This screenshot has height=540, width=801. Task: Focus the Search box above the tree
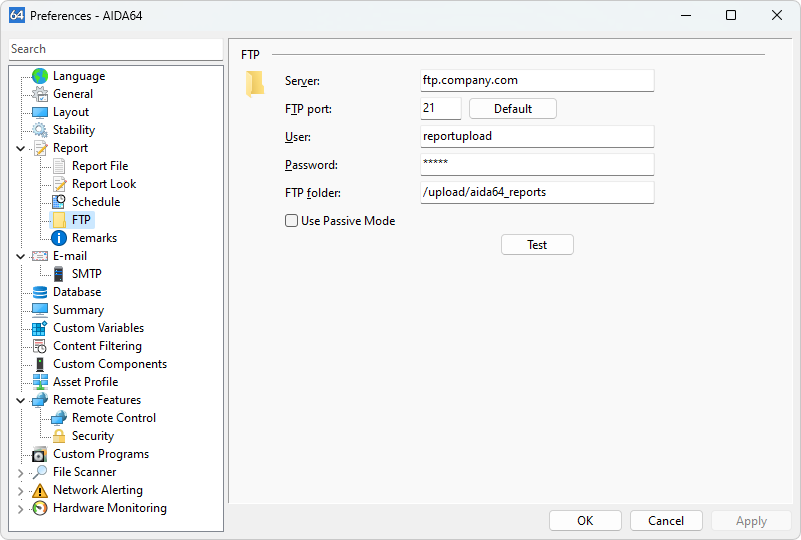pos(115,49)
